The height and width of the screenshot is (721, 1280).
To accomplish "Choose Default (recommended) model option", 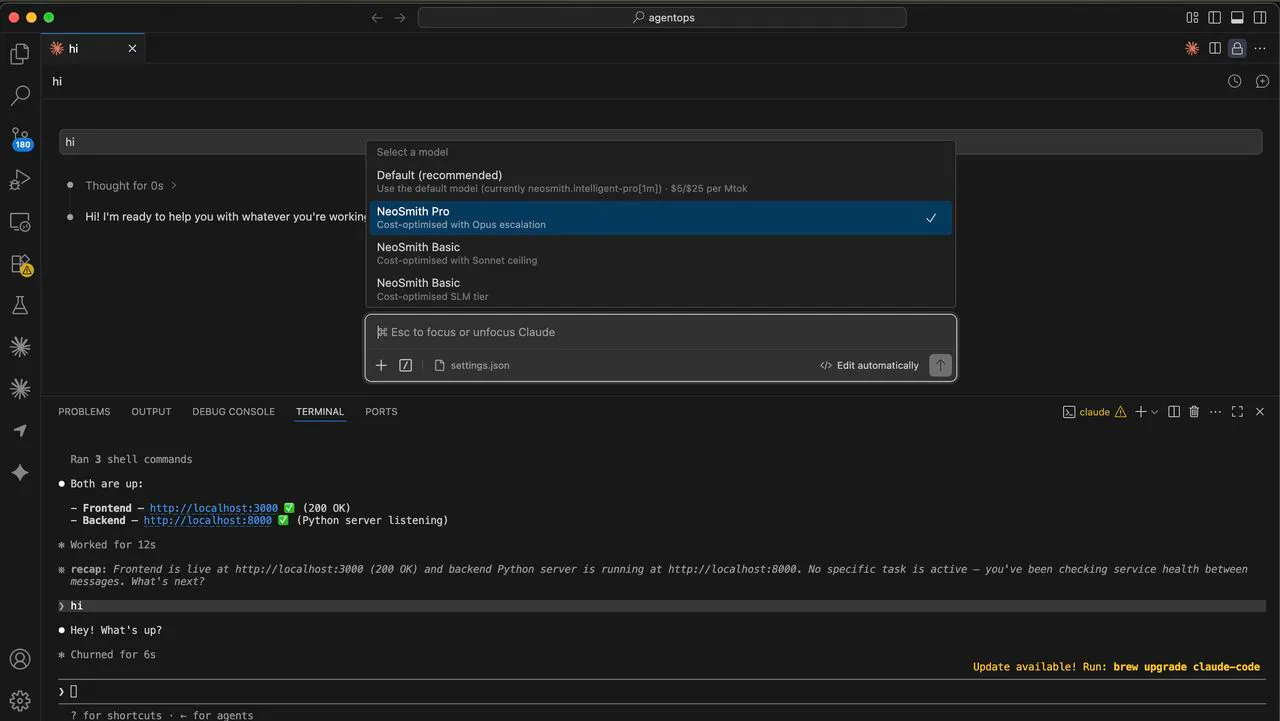I will click(x=661, y=181).
